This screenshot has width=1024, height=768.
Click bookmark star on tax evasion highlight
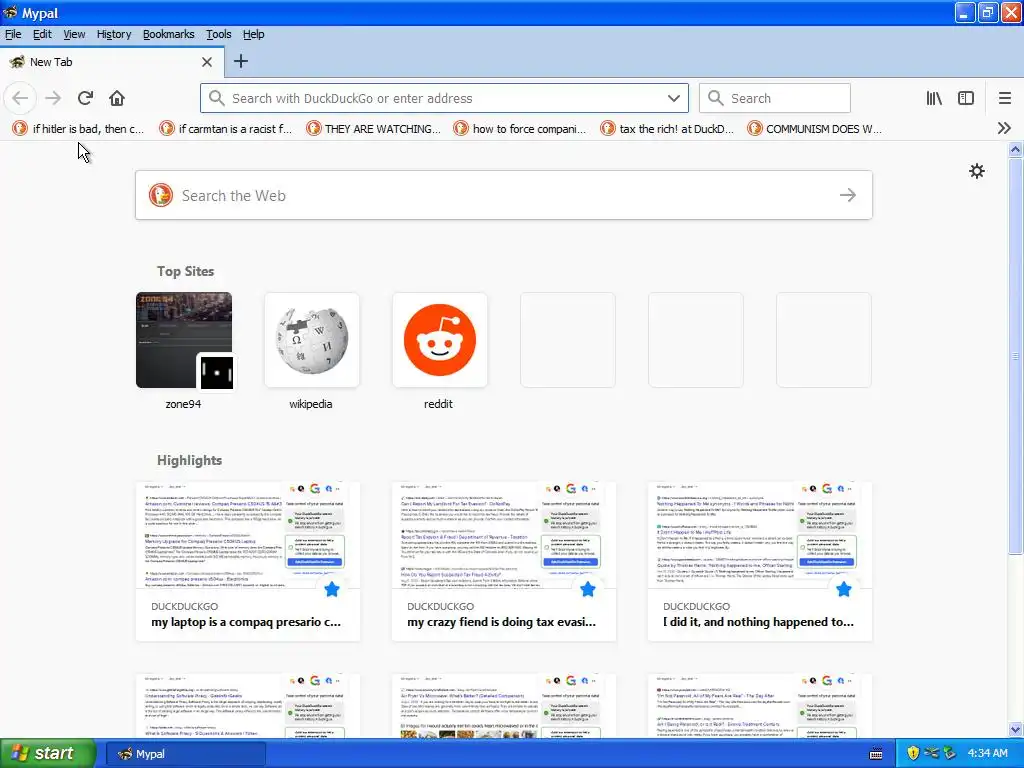588,589
